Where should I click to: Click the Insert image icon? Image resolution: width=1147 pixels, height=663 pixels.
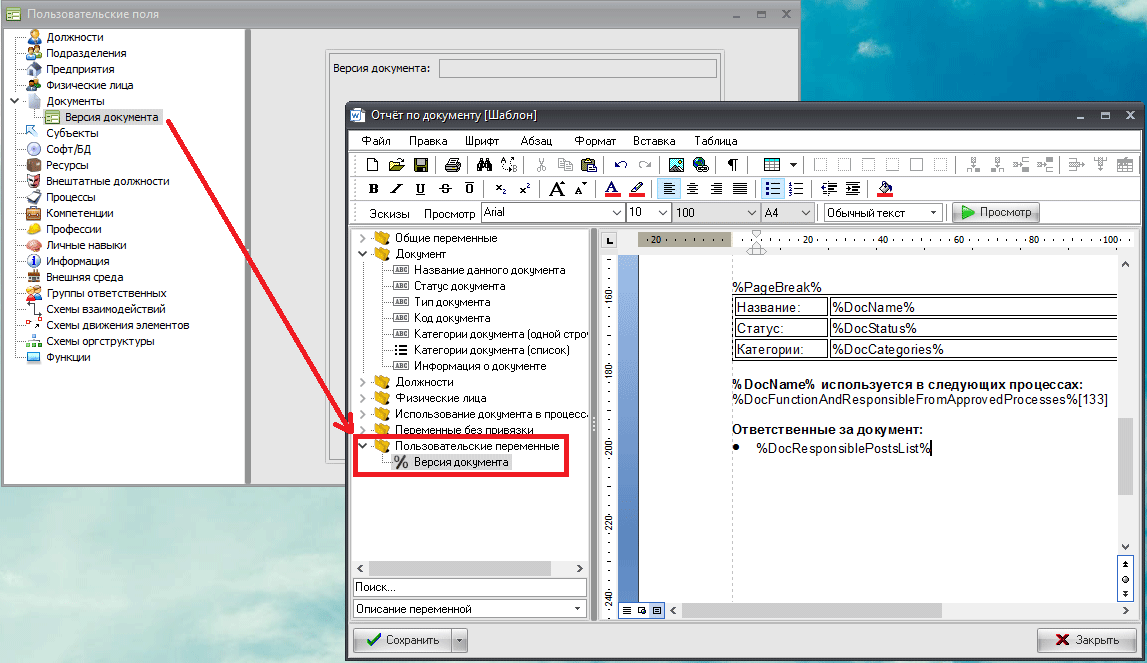click(676, 165)
